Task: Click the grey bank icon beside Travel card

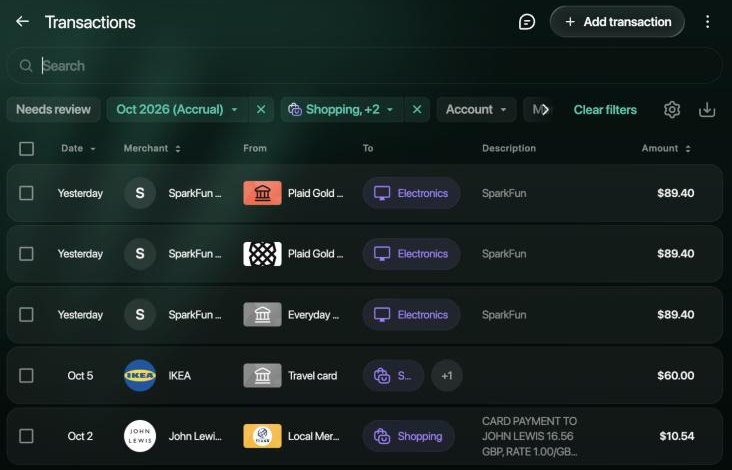Action: [x=262, y=375]
